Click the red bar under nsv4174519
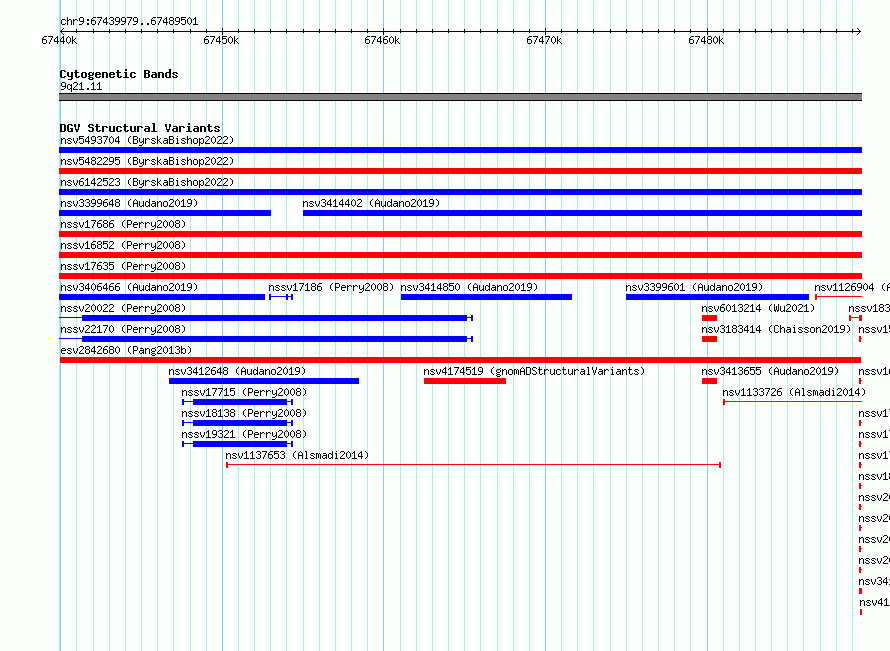Viewport: 890px width, 651px height. [x=465, y=381]
